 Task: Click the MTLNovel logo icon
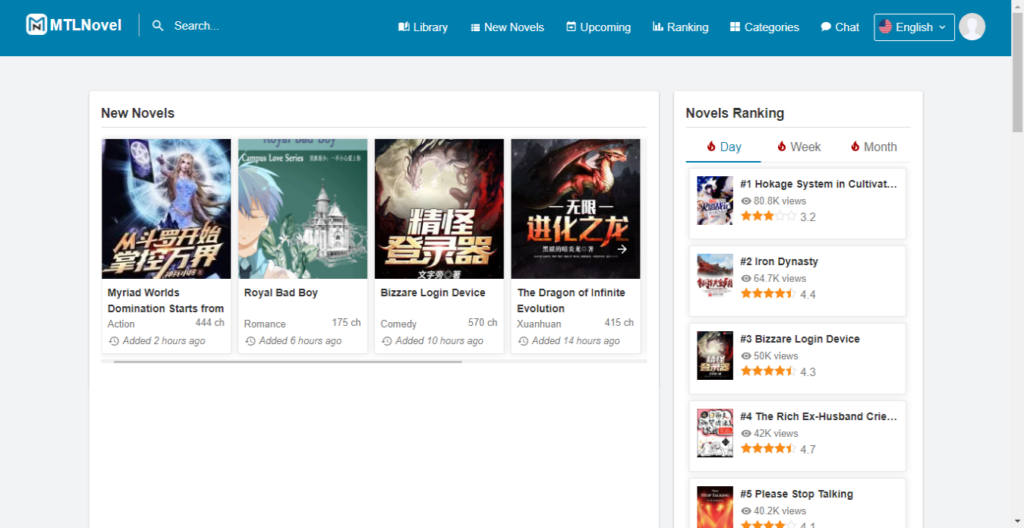(x=37, y=25)
